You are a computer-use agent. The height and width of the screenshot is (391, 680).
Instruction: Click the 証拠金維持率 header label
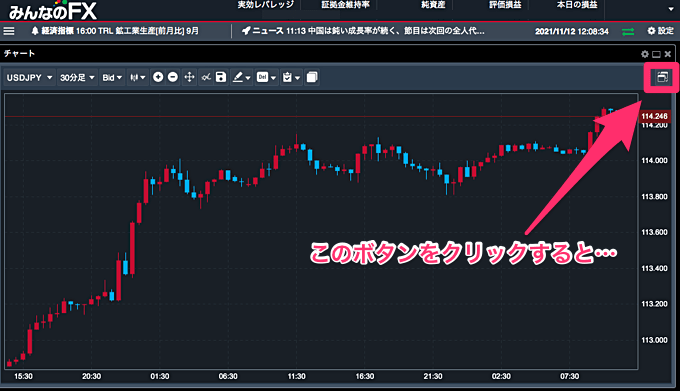pyautogui.click(x=346, y=5)
